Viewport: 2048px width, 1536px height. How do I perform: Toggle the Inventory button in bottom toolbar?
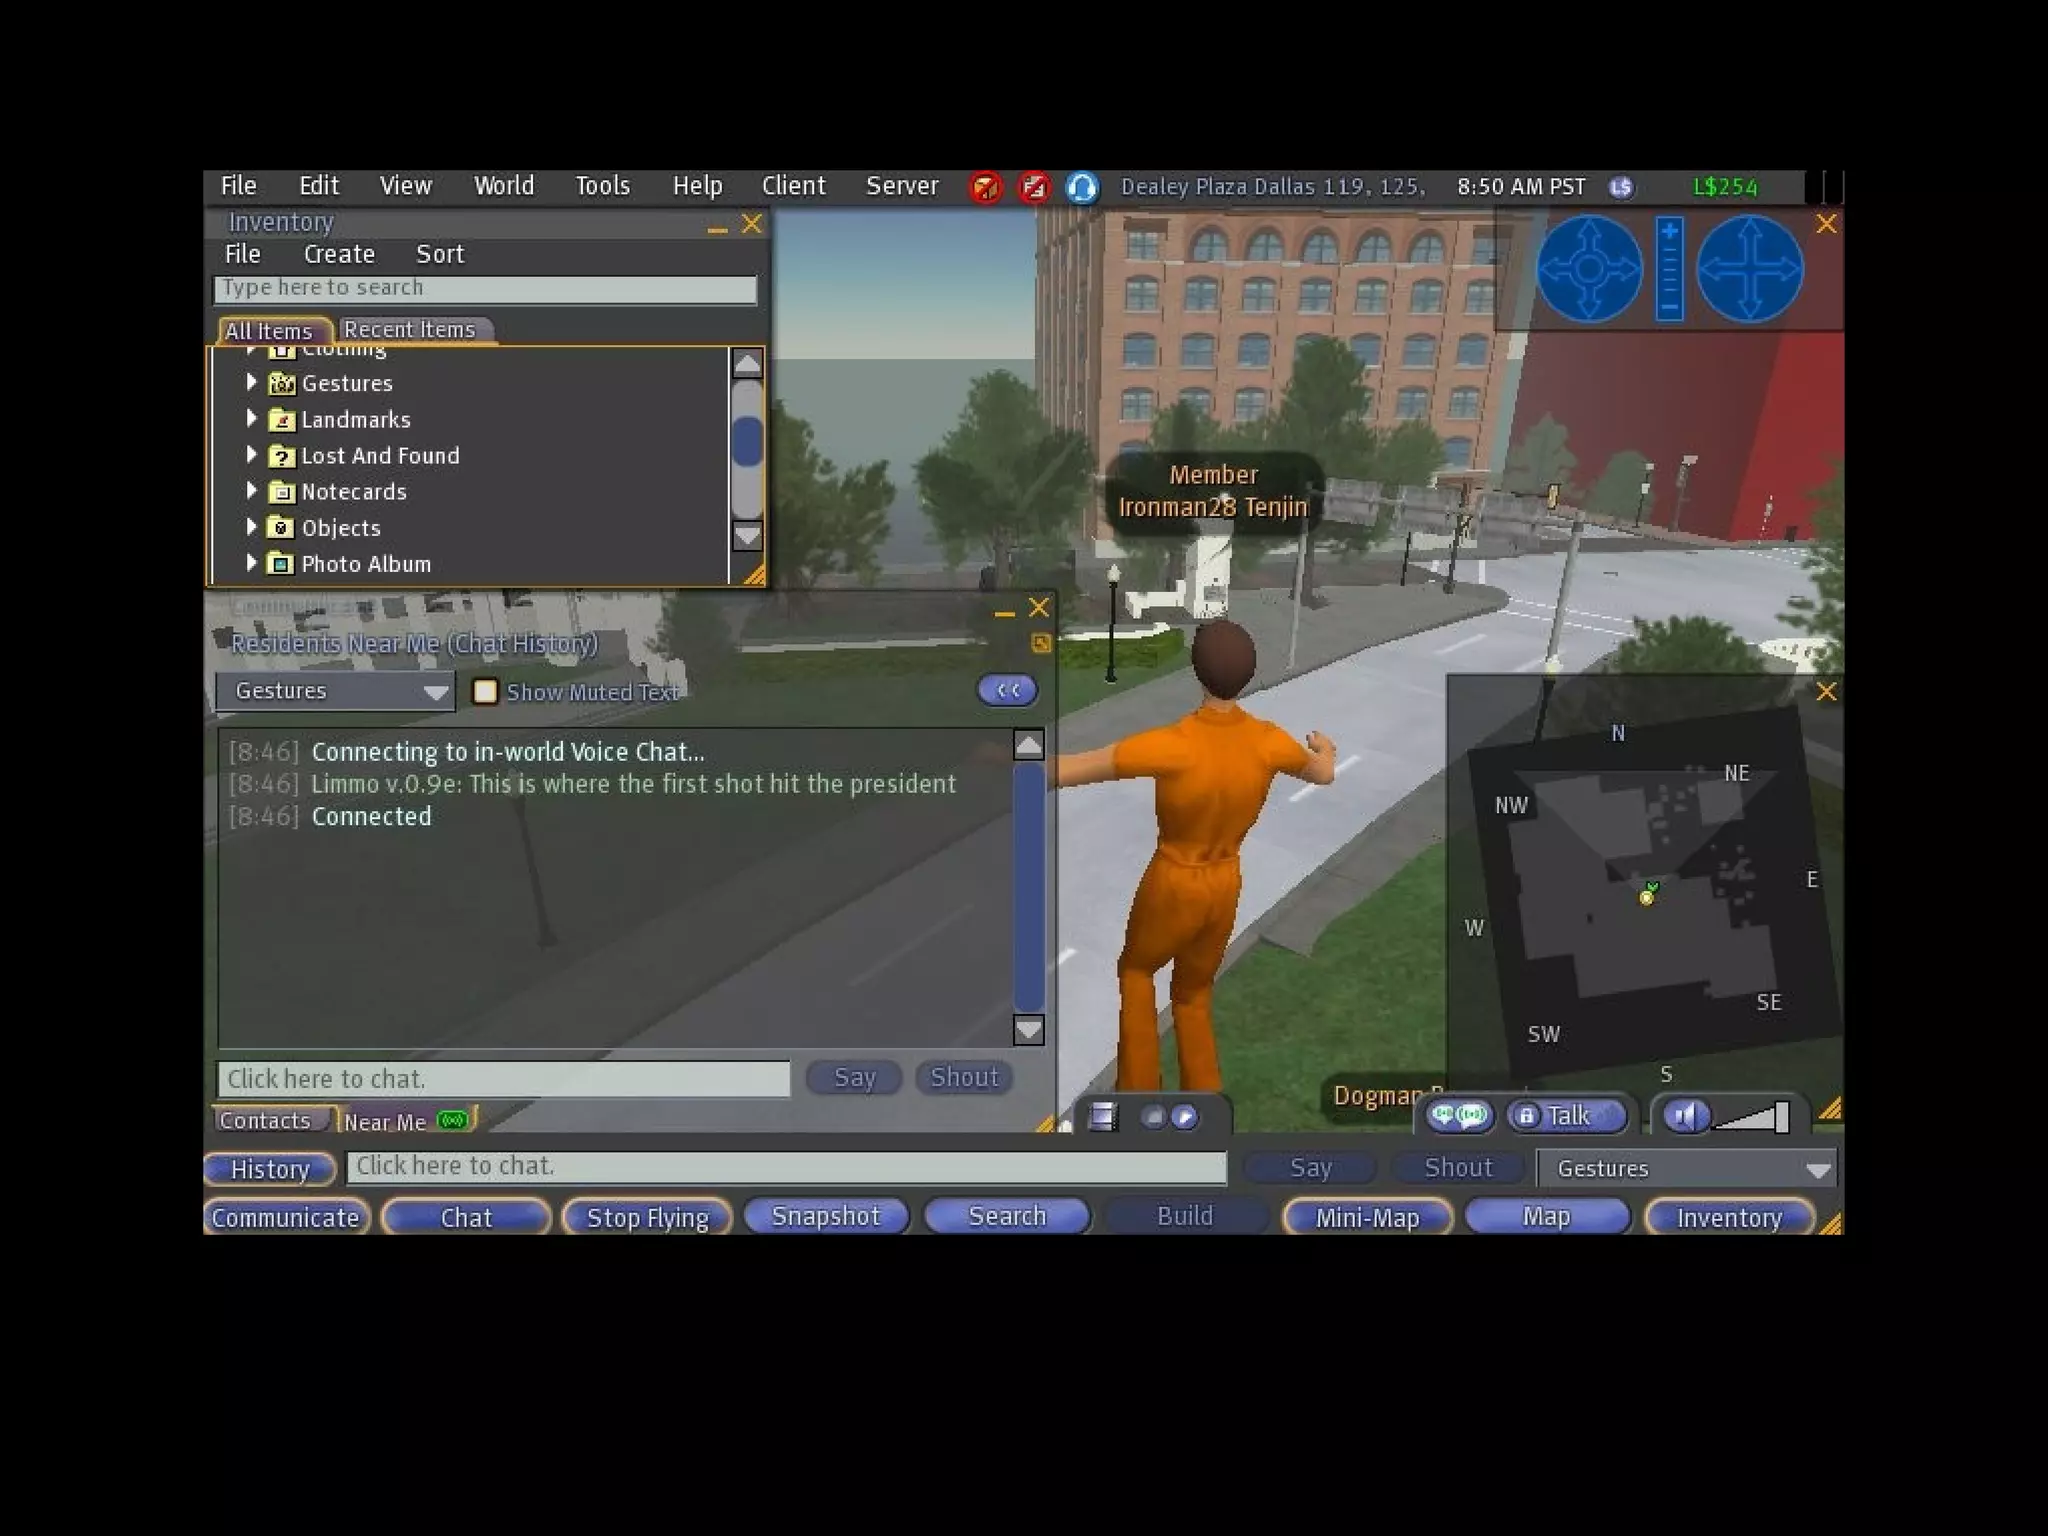point(1729,1217)
